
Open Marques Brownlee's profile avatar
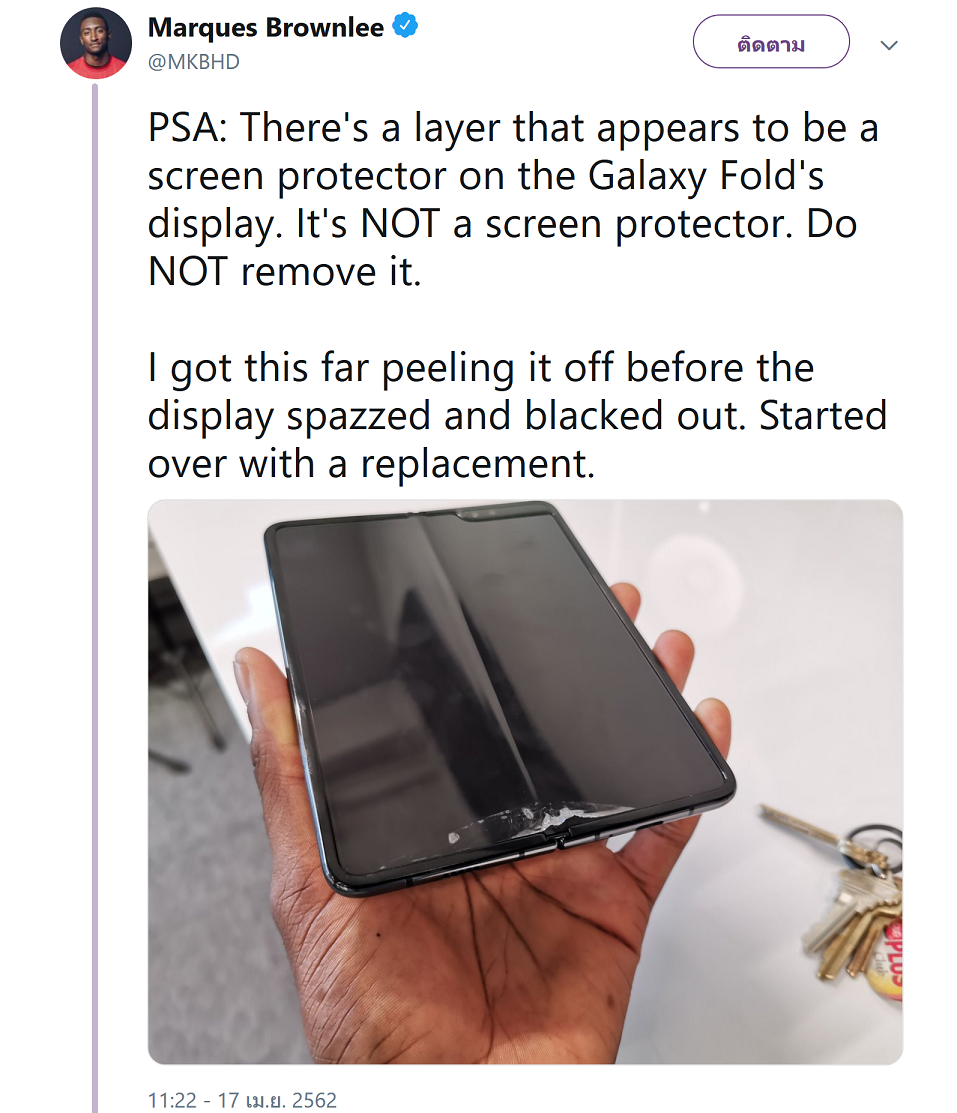tap(96, 43)
